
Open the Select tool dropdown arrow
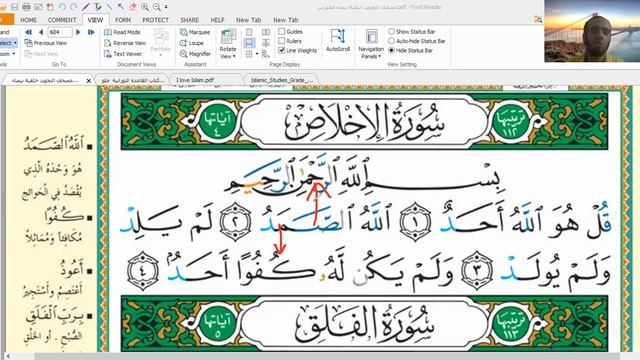point(16,43)
